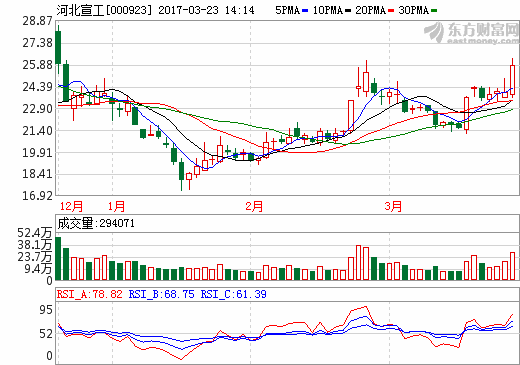The width and height of the screenshot is (520, 365).
Task: Click the 25.88 price axis label
Action: 37,65
